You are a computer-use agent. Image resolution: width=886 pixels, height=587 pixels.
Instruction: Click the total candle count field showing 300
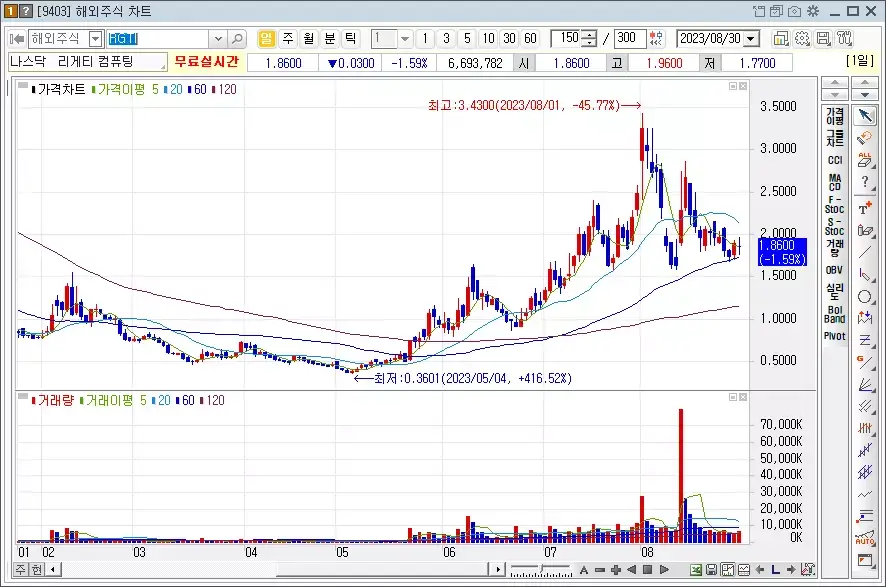click(629, 38)
